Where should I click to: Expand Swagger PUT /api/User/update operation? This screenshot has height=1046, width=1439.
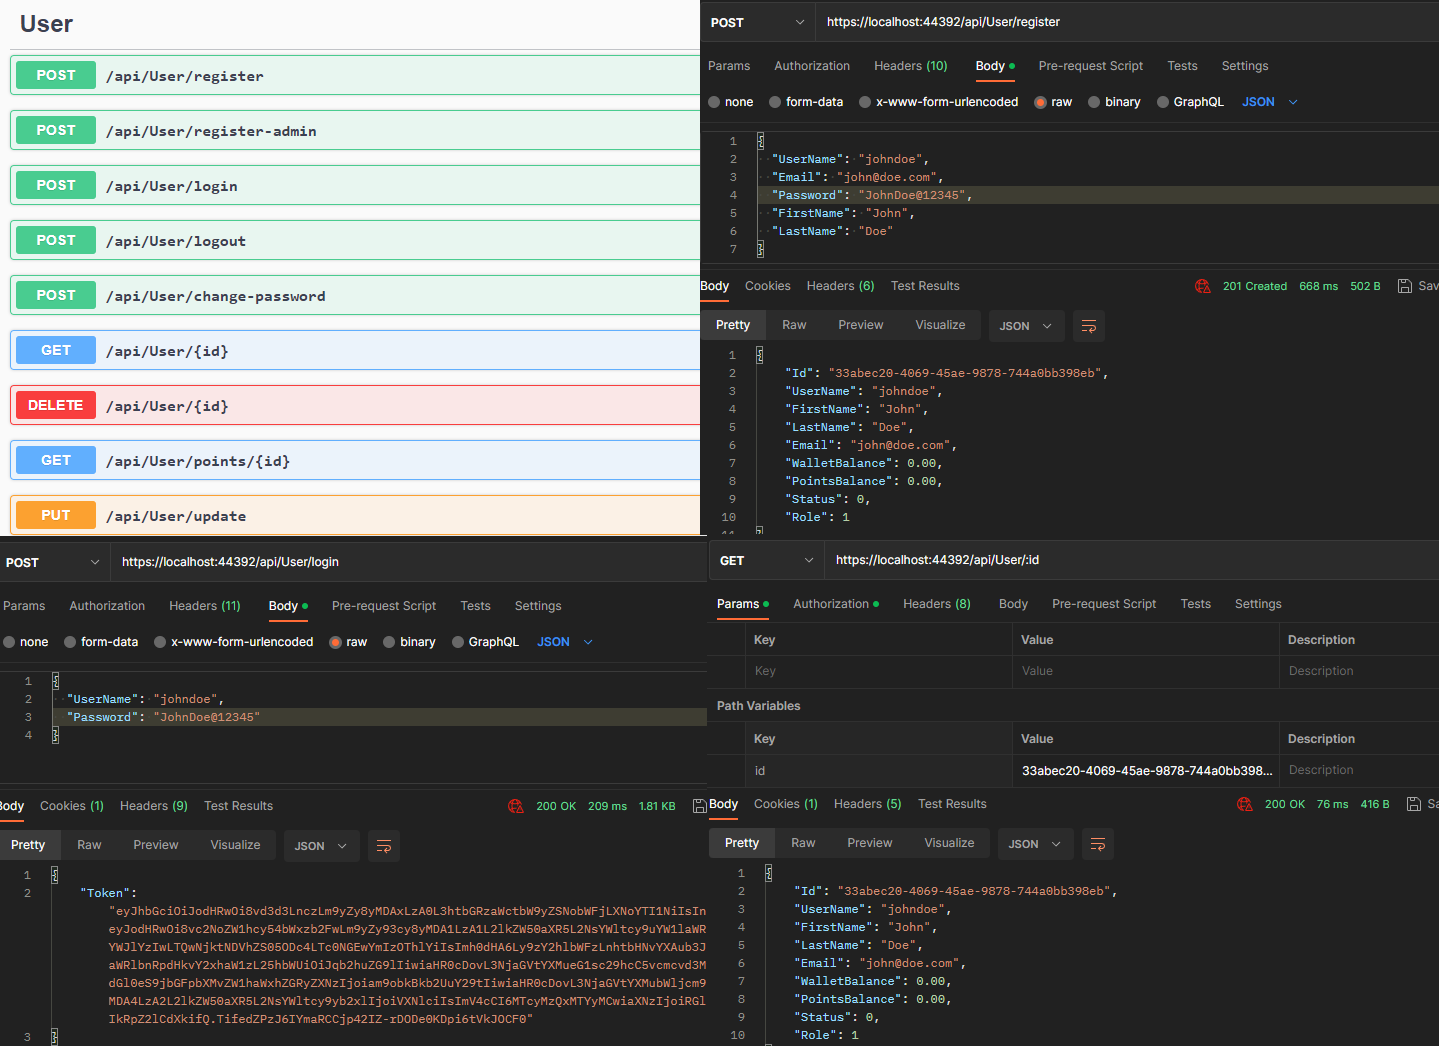(355, 515)
